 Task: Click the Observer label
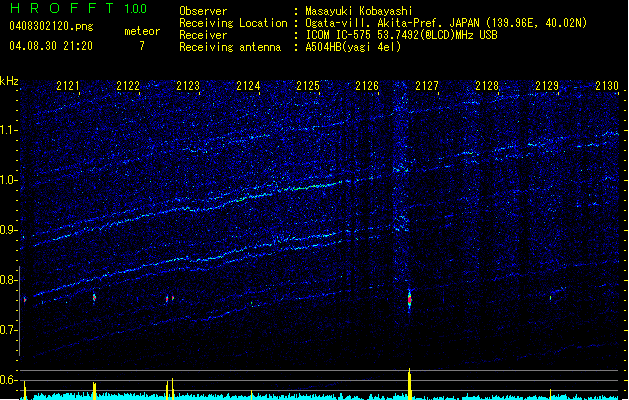[x=203, y=11]
